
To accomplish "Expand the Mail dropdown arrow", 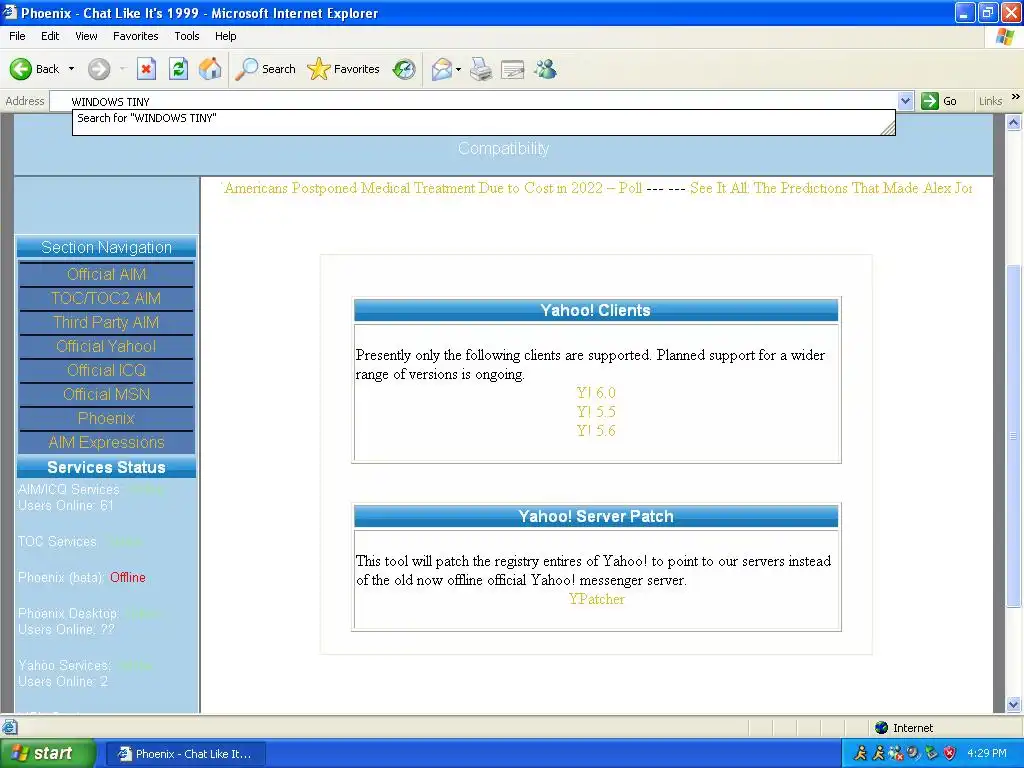I will (x=458, y=69).
